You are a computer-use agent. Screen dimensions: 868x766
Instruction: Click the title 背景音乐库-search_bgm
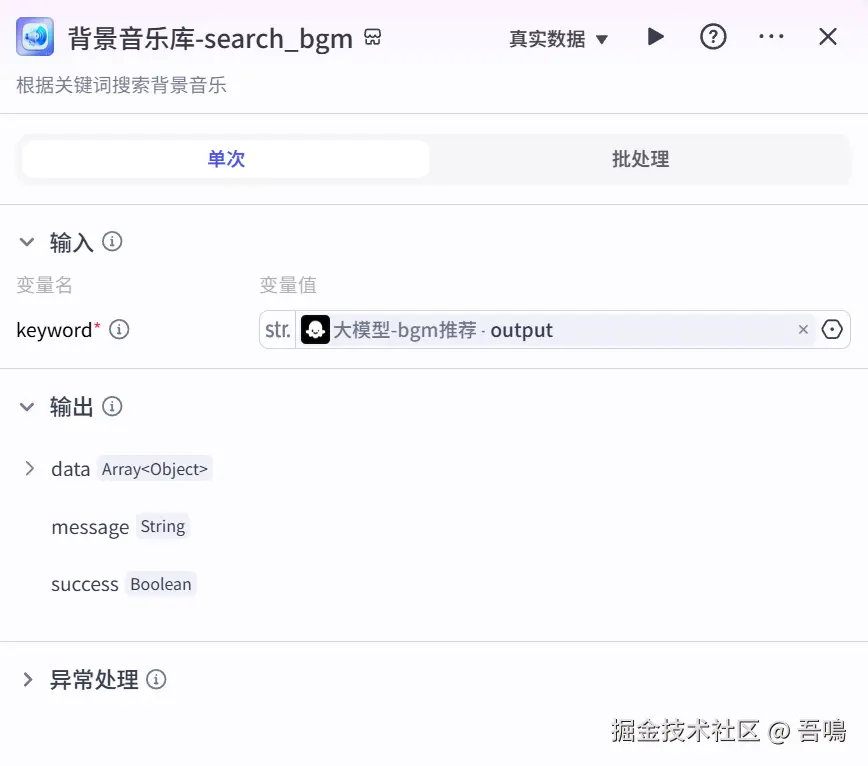pyautogui.click(x=210, y=39)
